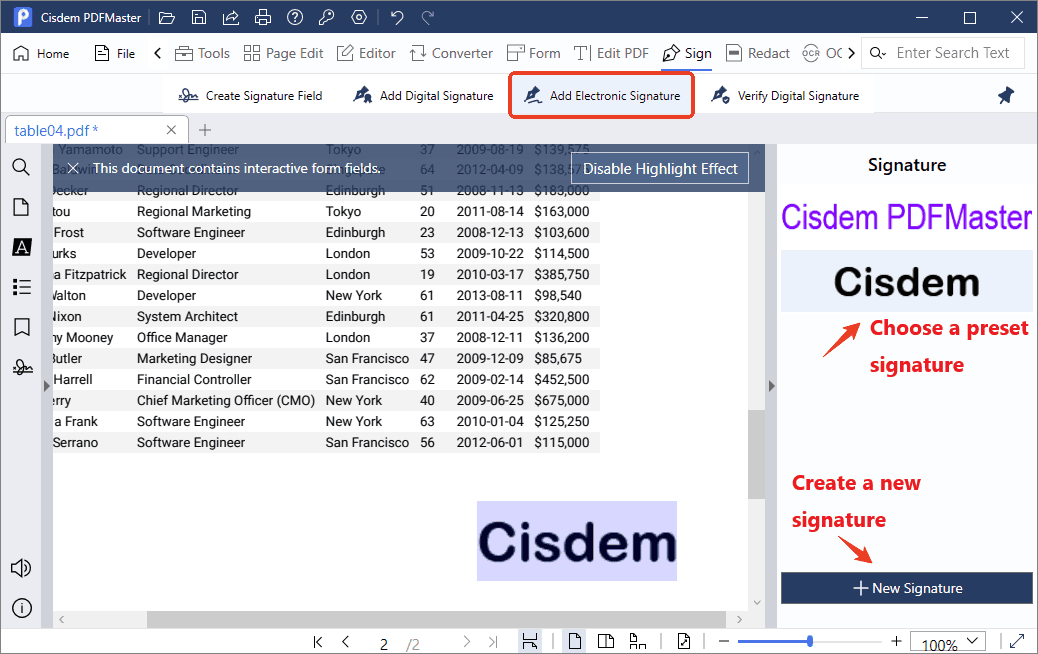
Task: Show previous ribbon tabs with left chevron
Action: click(158, 53)
